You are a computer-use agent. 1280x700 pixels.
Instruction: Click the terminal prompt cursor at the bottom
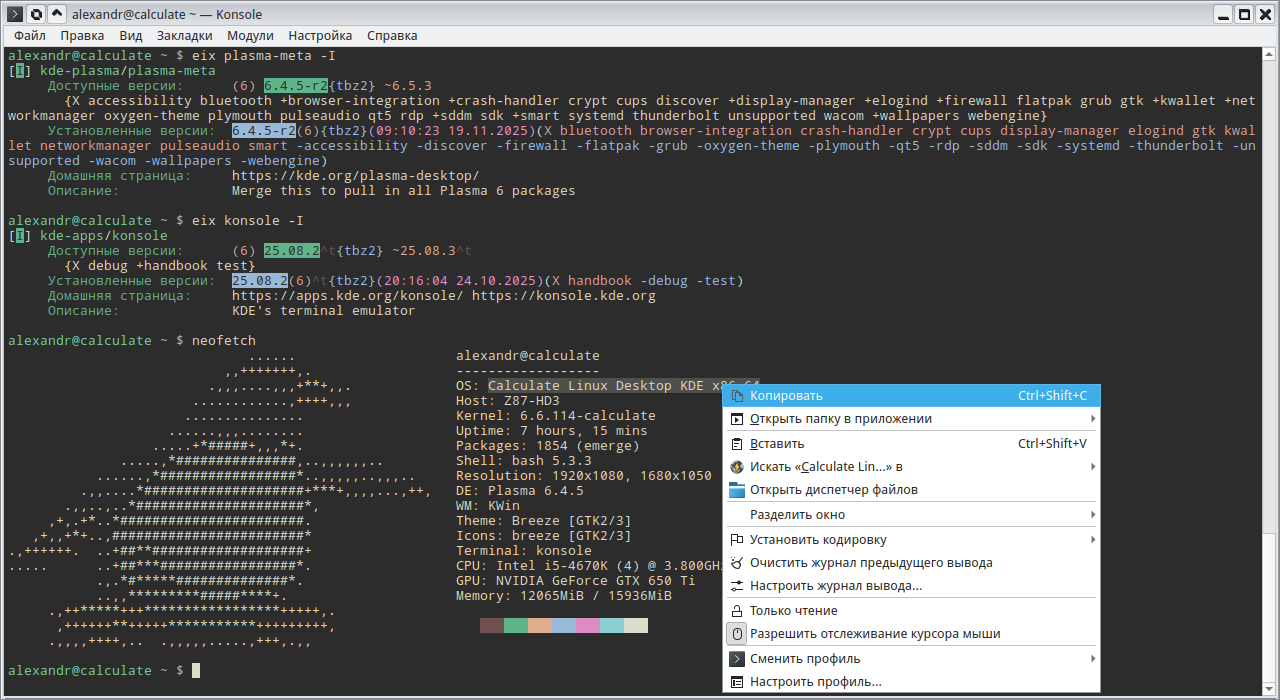(x=197, y=670)
